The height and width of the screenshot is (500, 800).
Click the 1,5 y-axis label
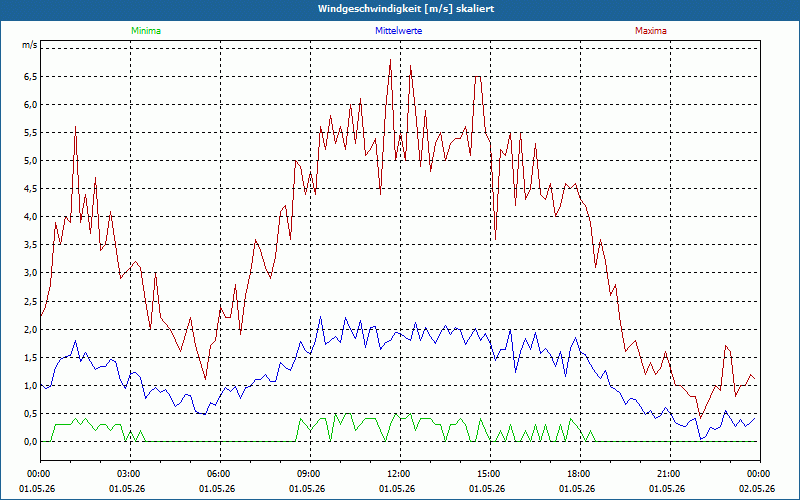[31, 358]
